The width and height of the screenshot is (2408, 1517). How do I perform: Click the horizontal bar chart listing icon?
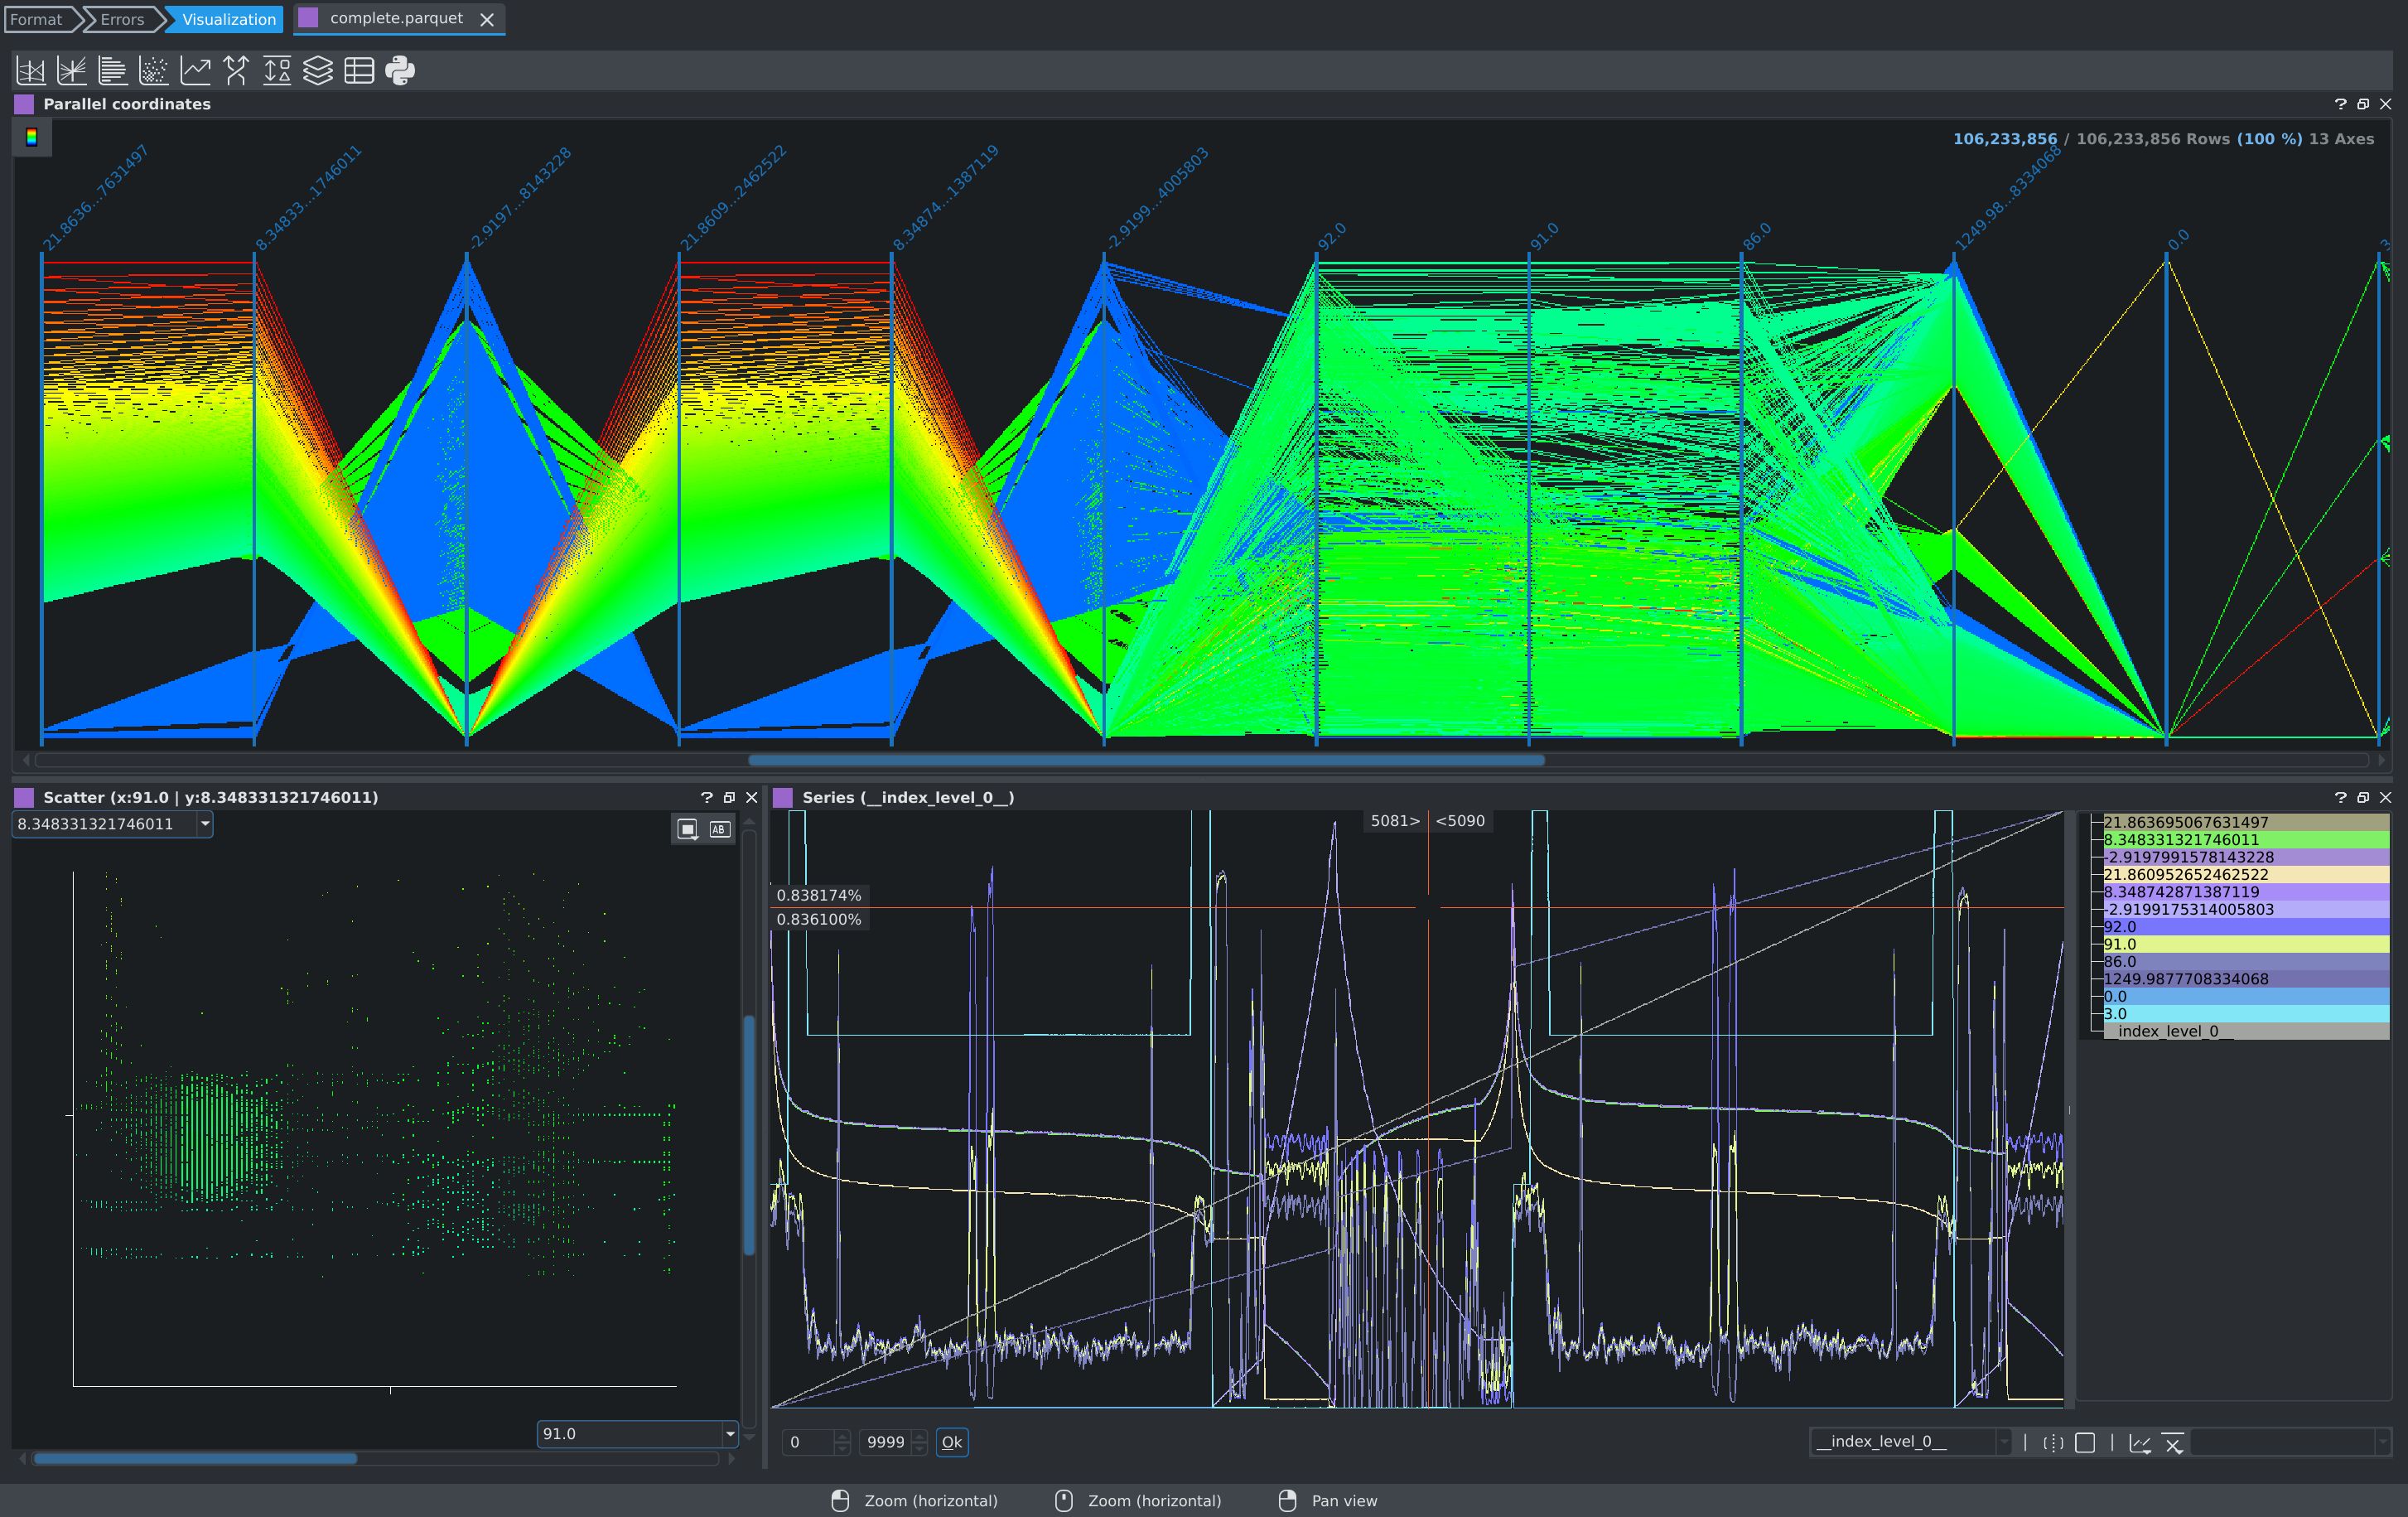(112, 70)
